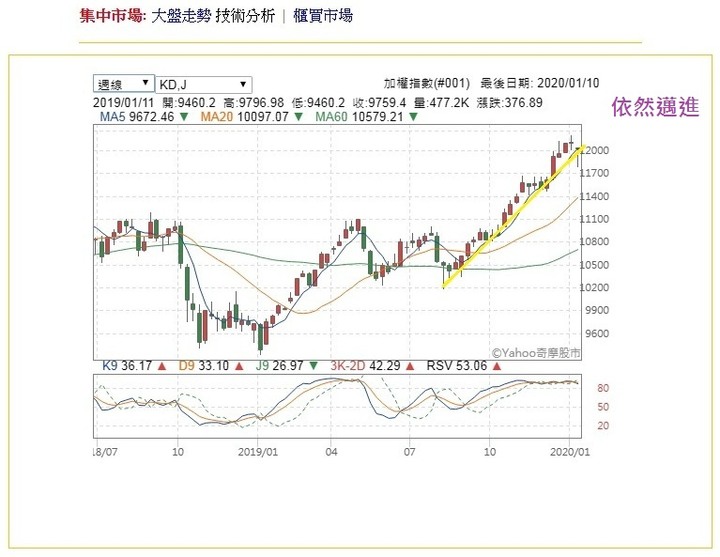Click the J9 down arrow indicator

coord(314,366)
